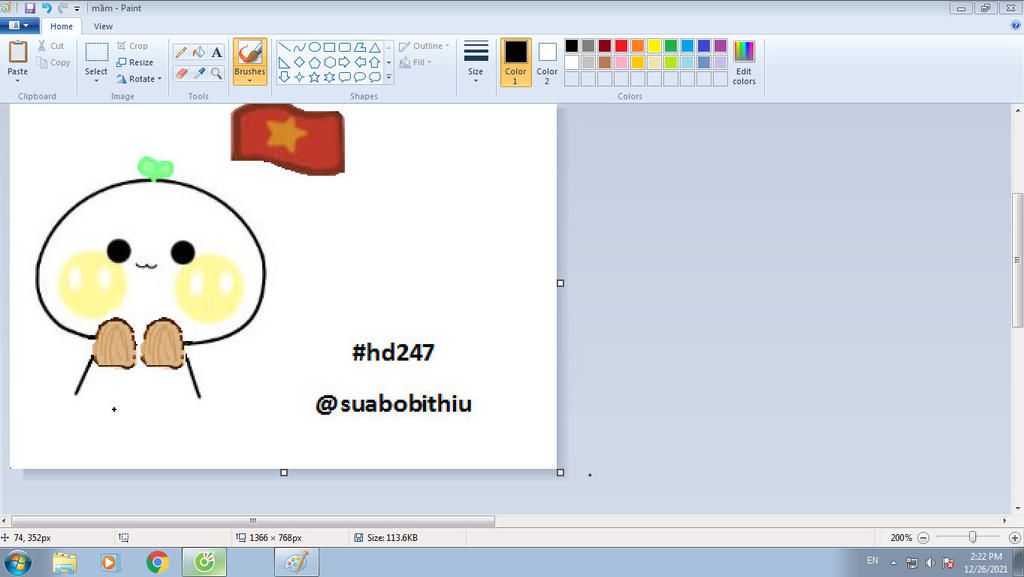Expand the Brushes dropdown arrow
The image size is (1024, 577).
pyautogui.click(x=249, y=80)
